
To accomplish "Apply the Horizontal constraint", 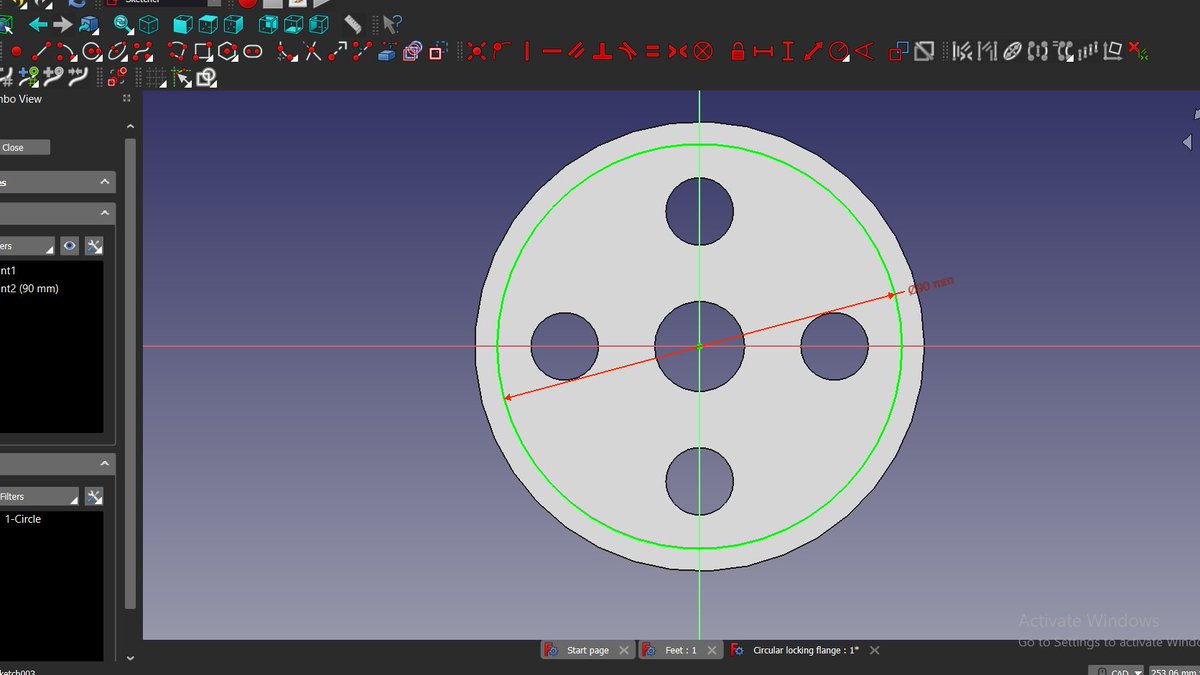I will tap(552, 51).
